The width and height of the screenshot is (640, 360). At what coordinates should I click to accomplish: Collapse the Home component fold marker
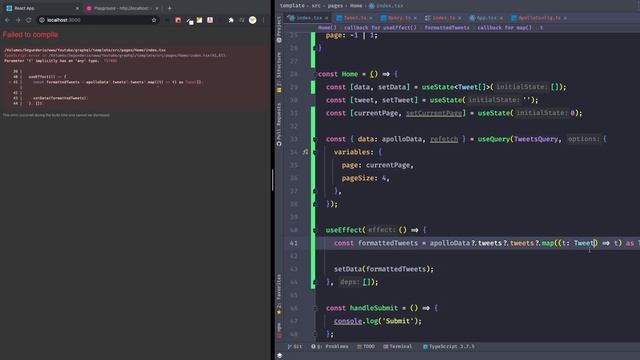pyautogui.click(x=315, y=74)
